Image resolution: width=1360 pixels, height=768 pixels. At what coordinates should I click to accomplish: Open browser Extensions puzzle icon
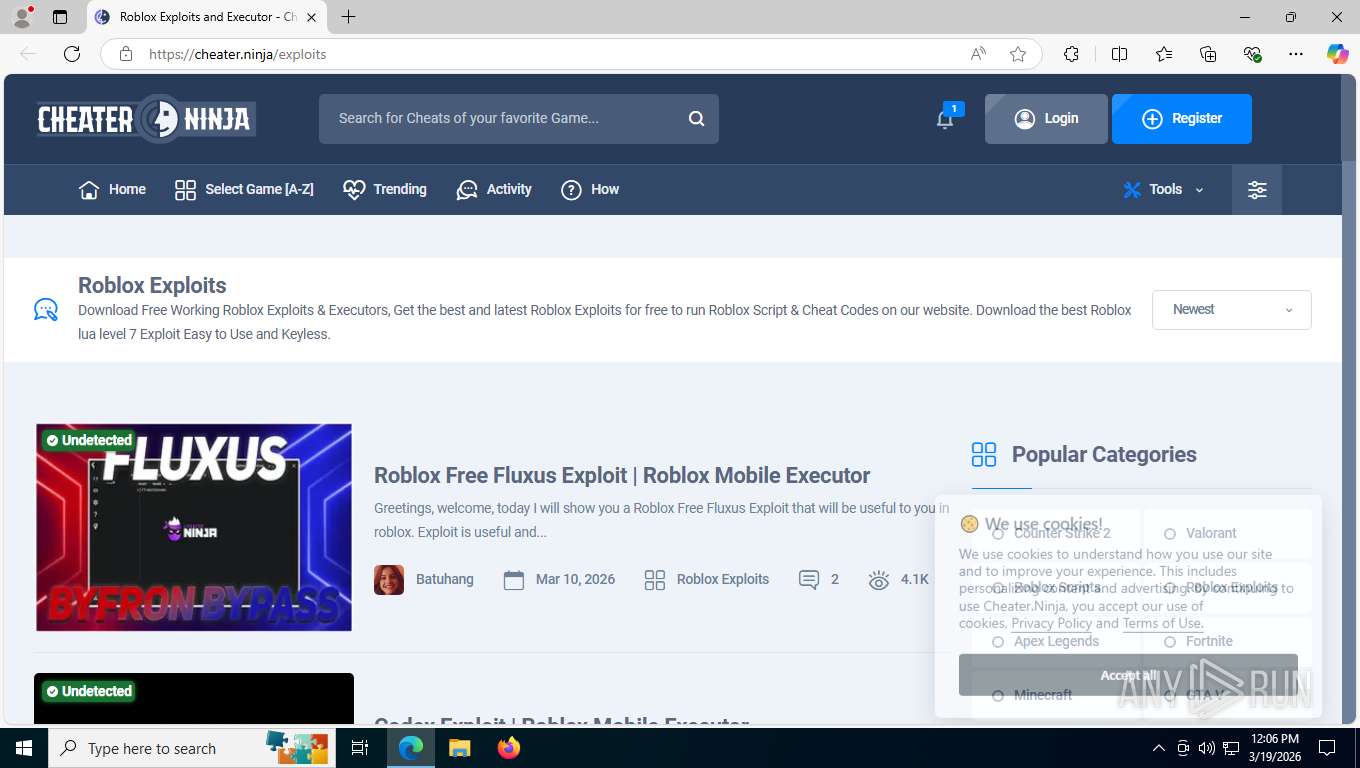tap(1072, 54)
